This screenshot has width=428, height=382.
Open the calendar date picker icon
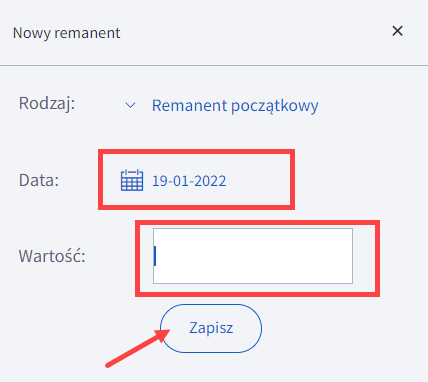[132, 180]
